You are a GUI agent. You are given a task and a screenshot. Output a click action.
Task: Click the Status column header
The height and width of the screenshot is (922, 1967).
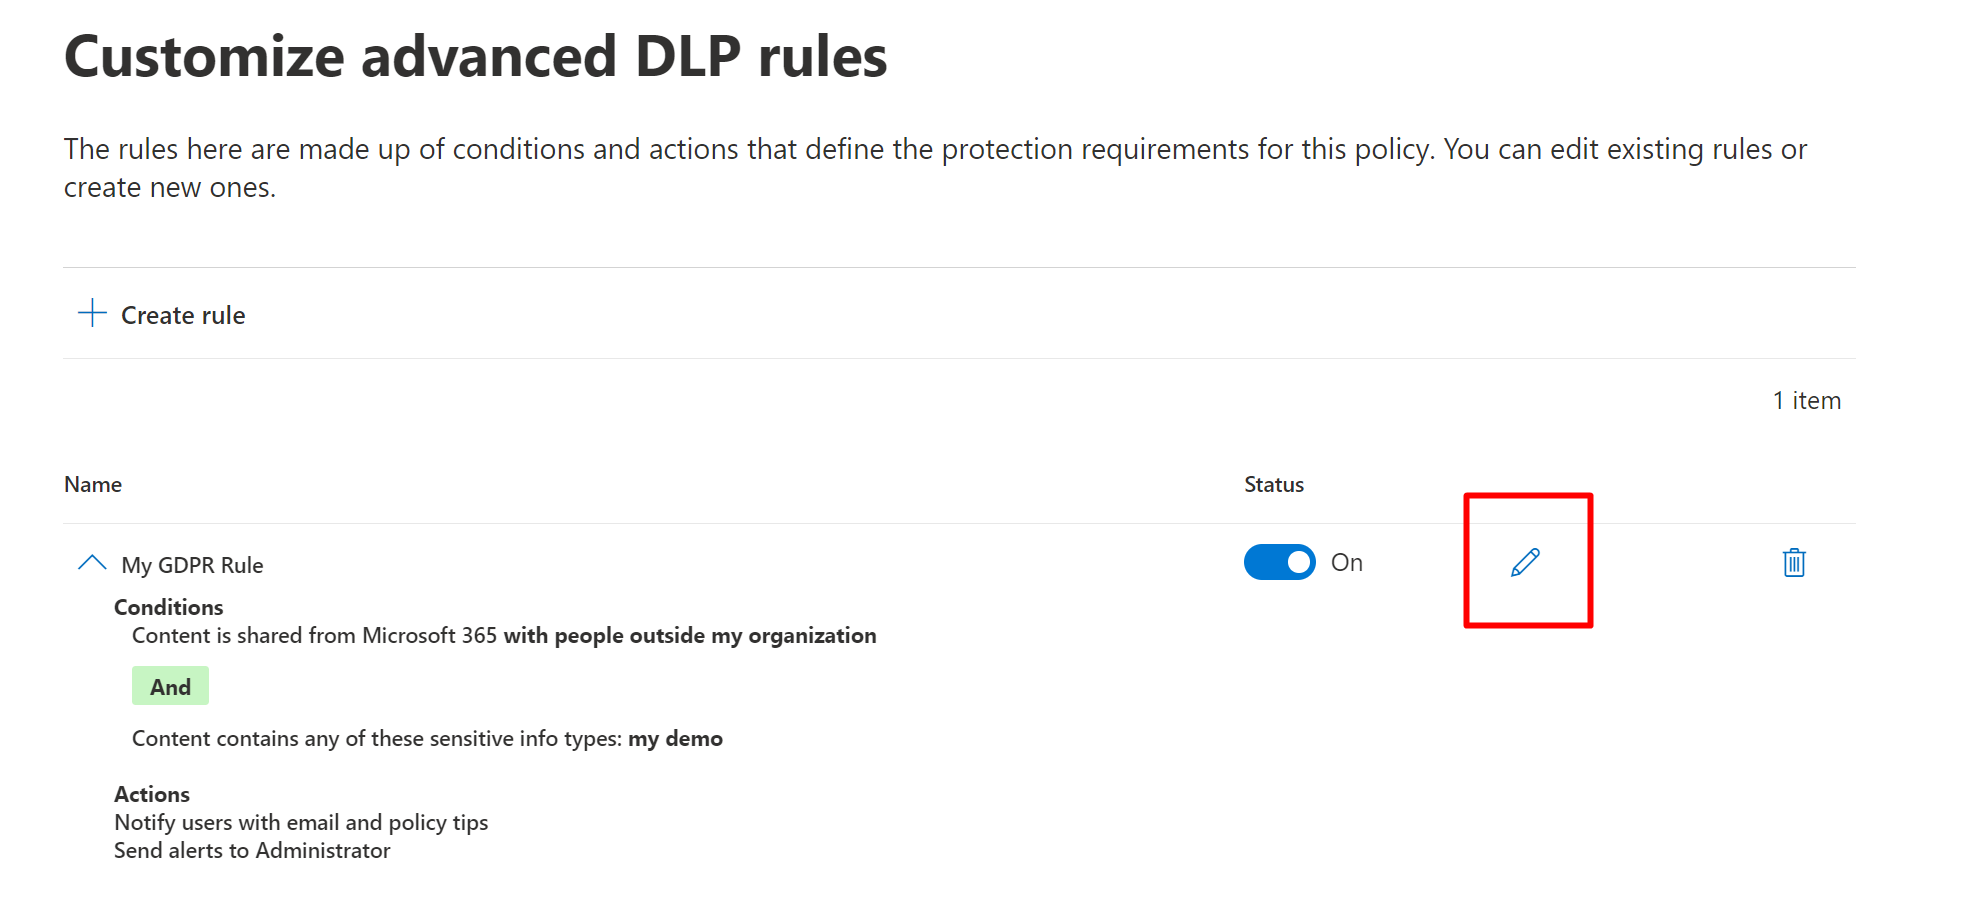tap(1273, 485)
